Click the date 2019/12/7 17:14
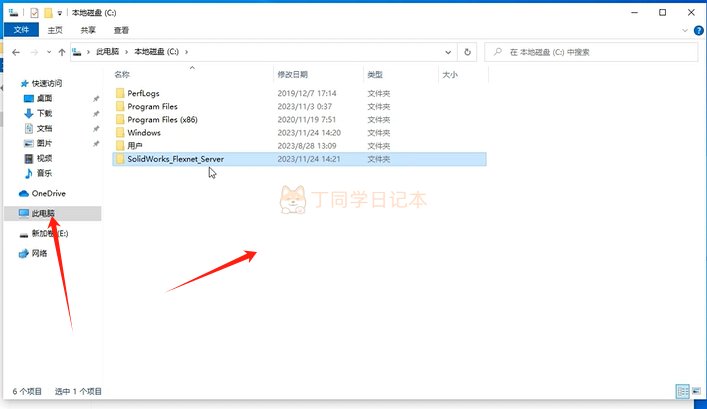The width and height of the screenshot is (707, 409). click(x=307, y=93)
